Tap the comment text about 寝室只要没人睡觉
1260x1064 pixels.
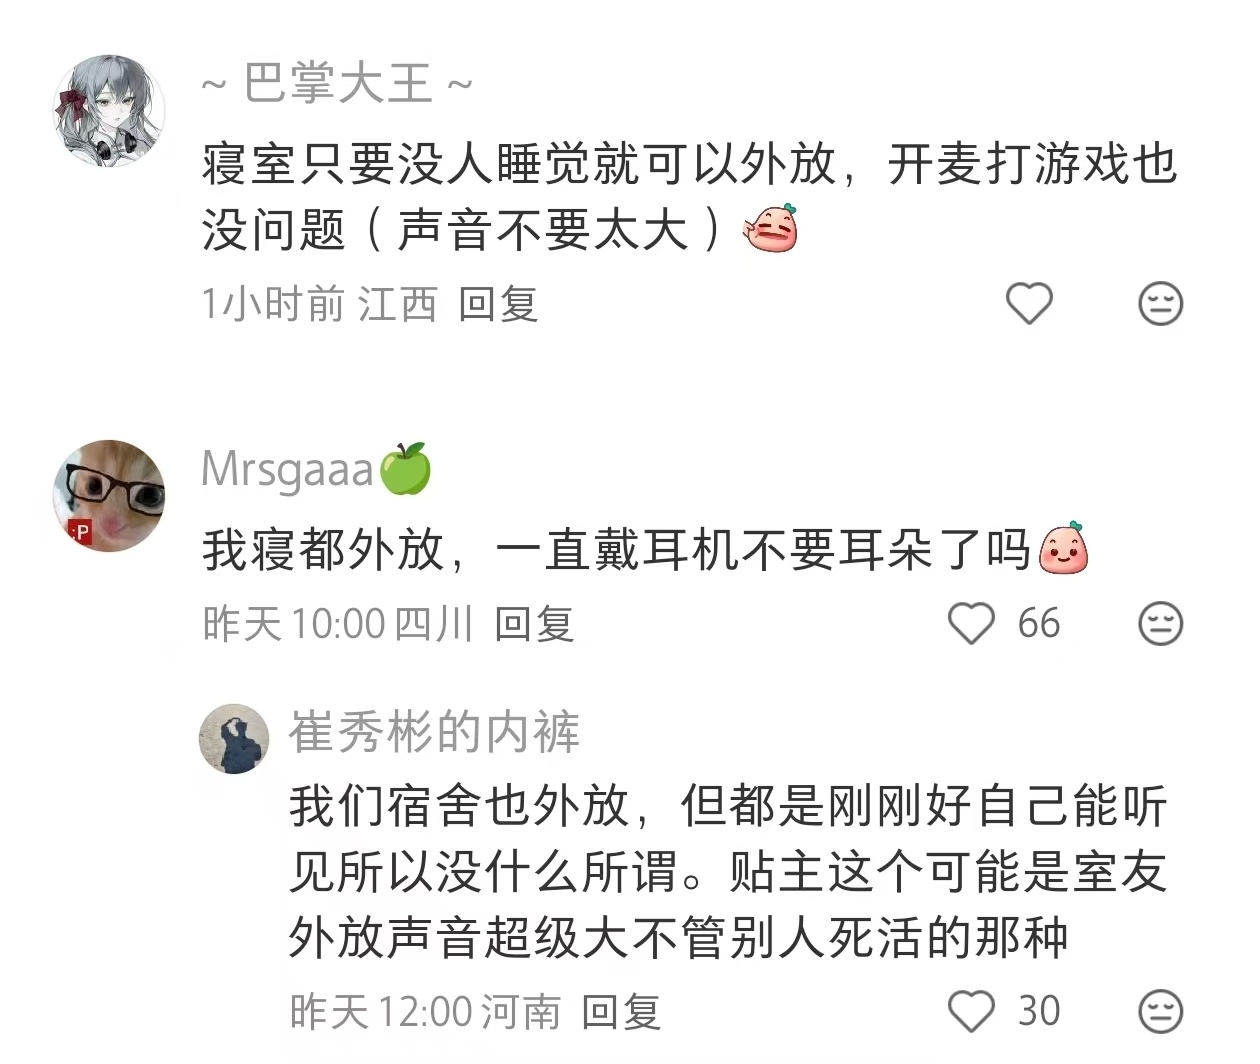pyautogui.click(x=689, y=197)
